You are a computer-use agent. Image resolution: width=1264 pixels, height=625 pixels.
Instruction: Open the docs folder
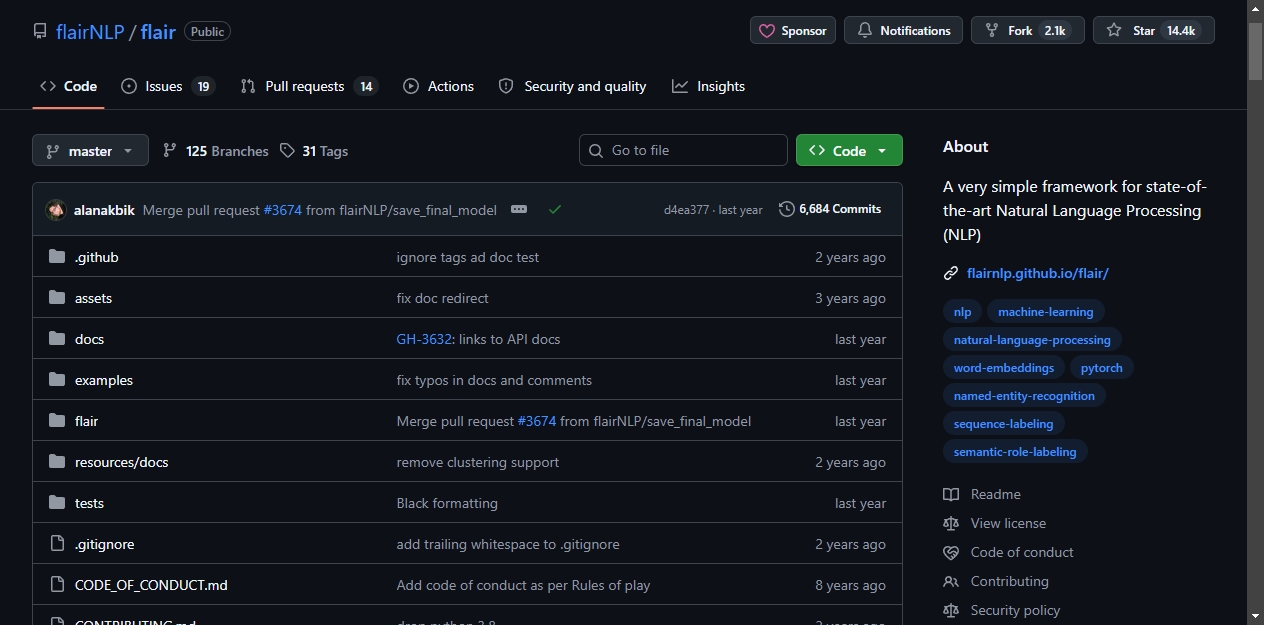[x=89, y=339]
